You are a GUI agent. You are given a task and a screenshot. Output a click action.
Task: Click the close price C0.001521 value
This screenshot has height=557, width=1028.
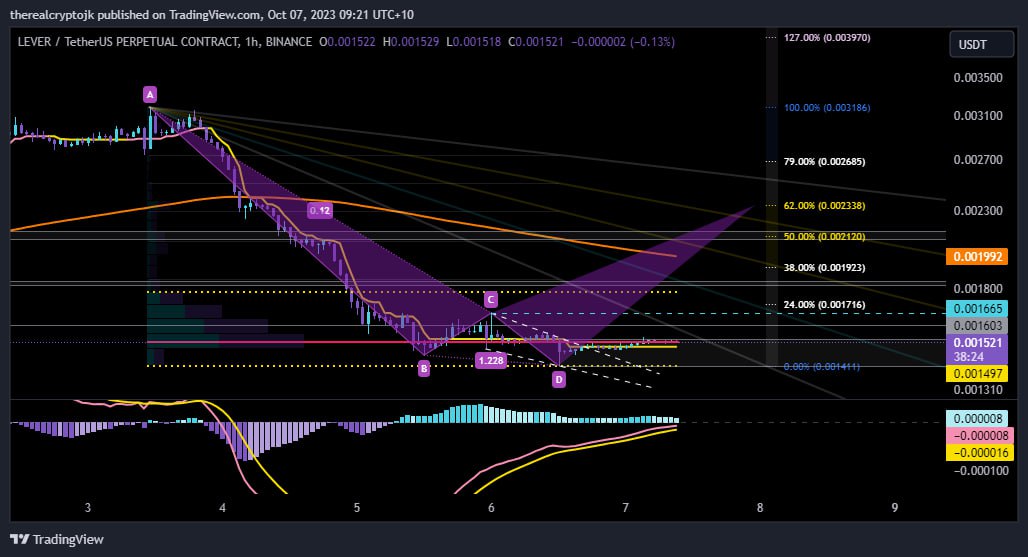pos(536,41)
